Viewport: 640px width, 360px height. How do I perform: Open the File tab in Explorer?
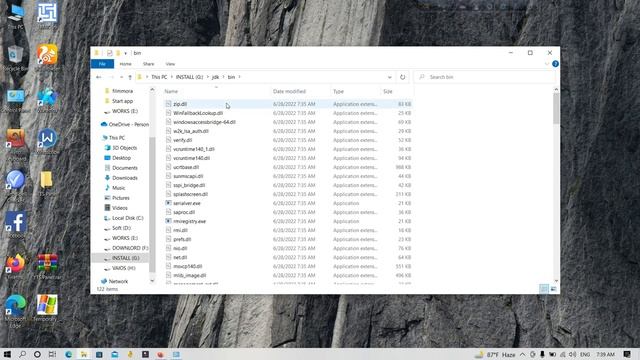[x=102, y=64]
